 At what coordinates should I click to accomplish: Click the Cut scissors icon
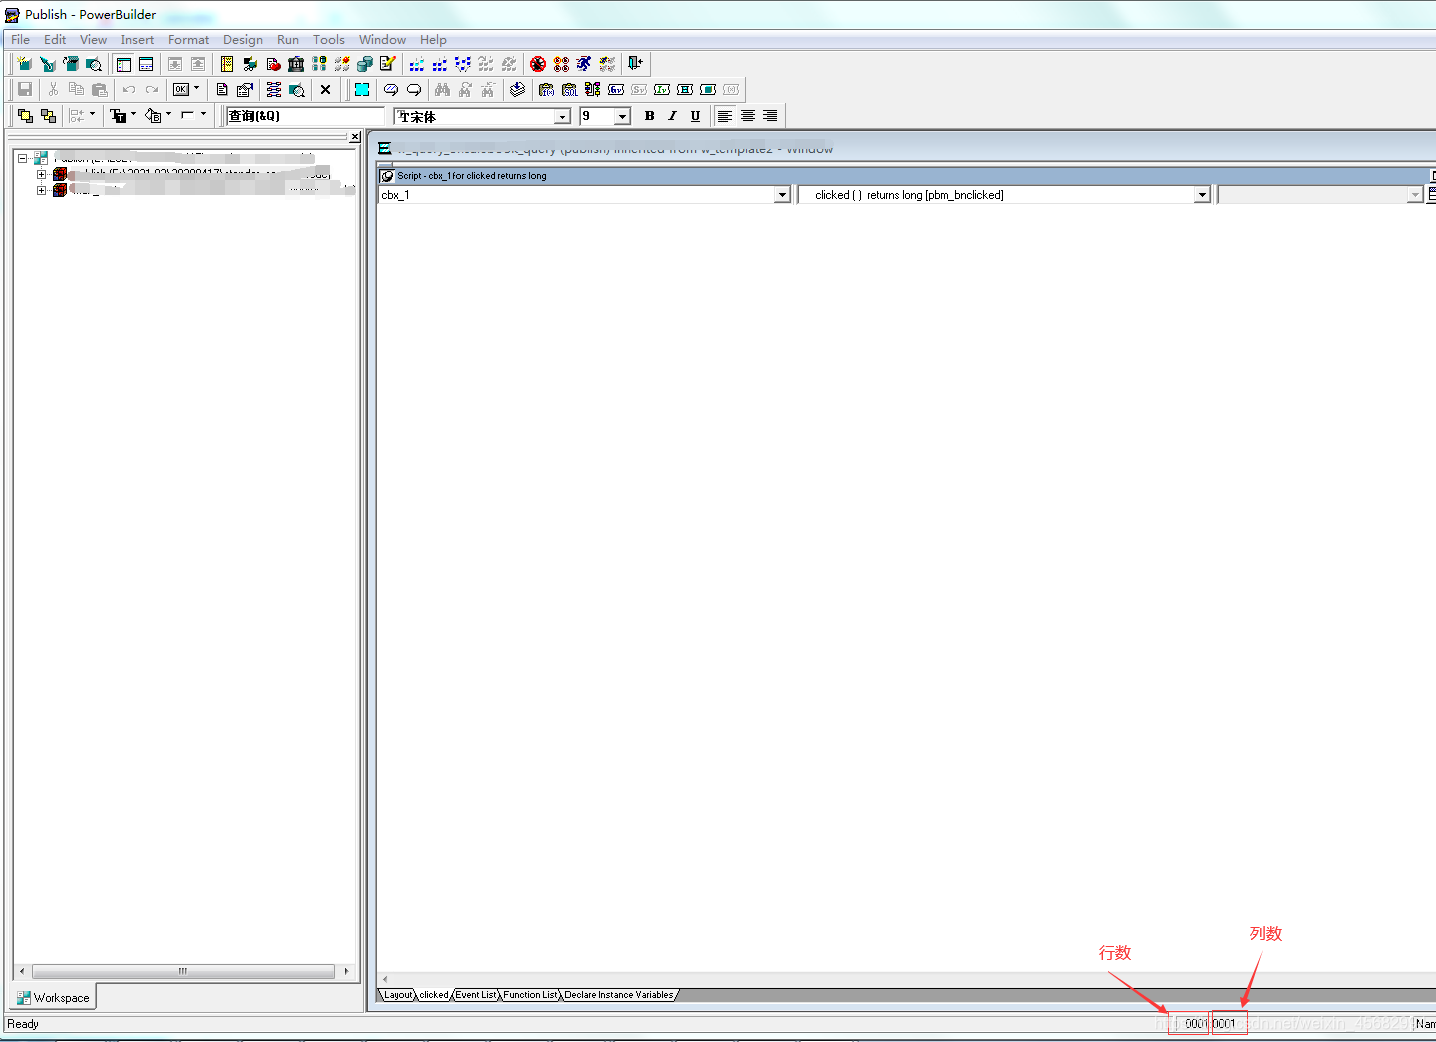tap(53, 90)
